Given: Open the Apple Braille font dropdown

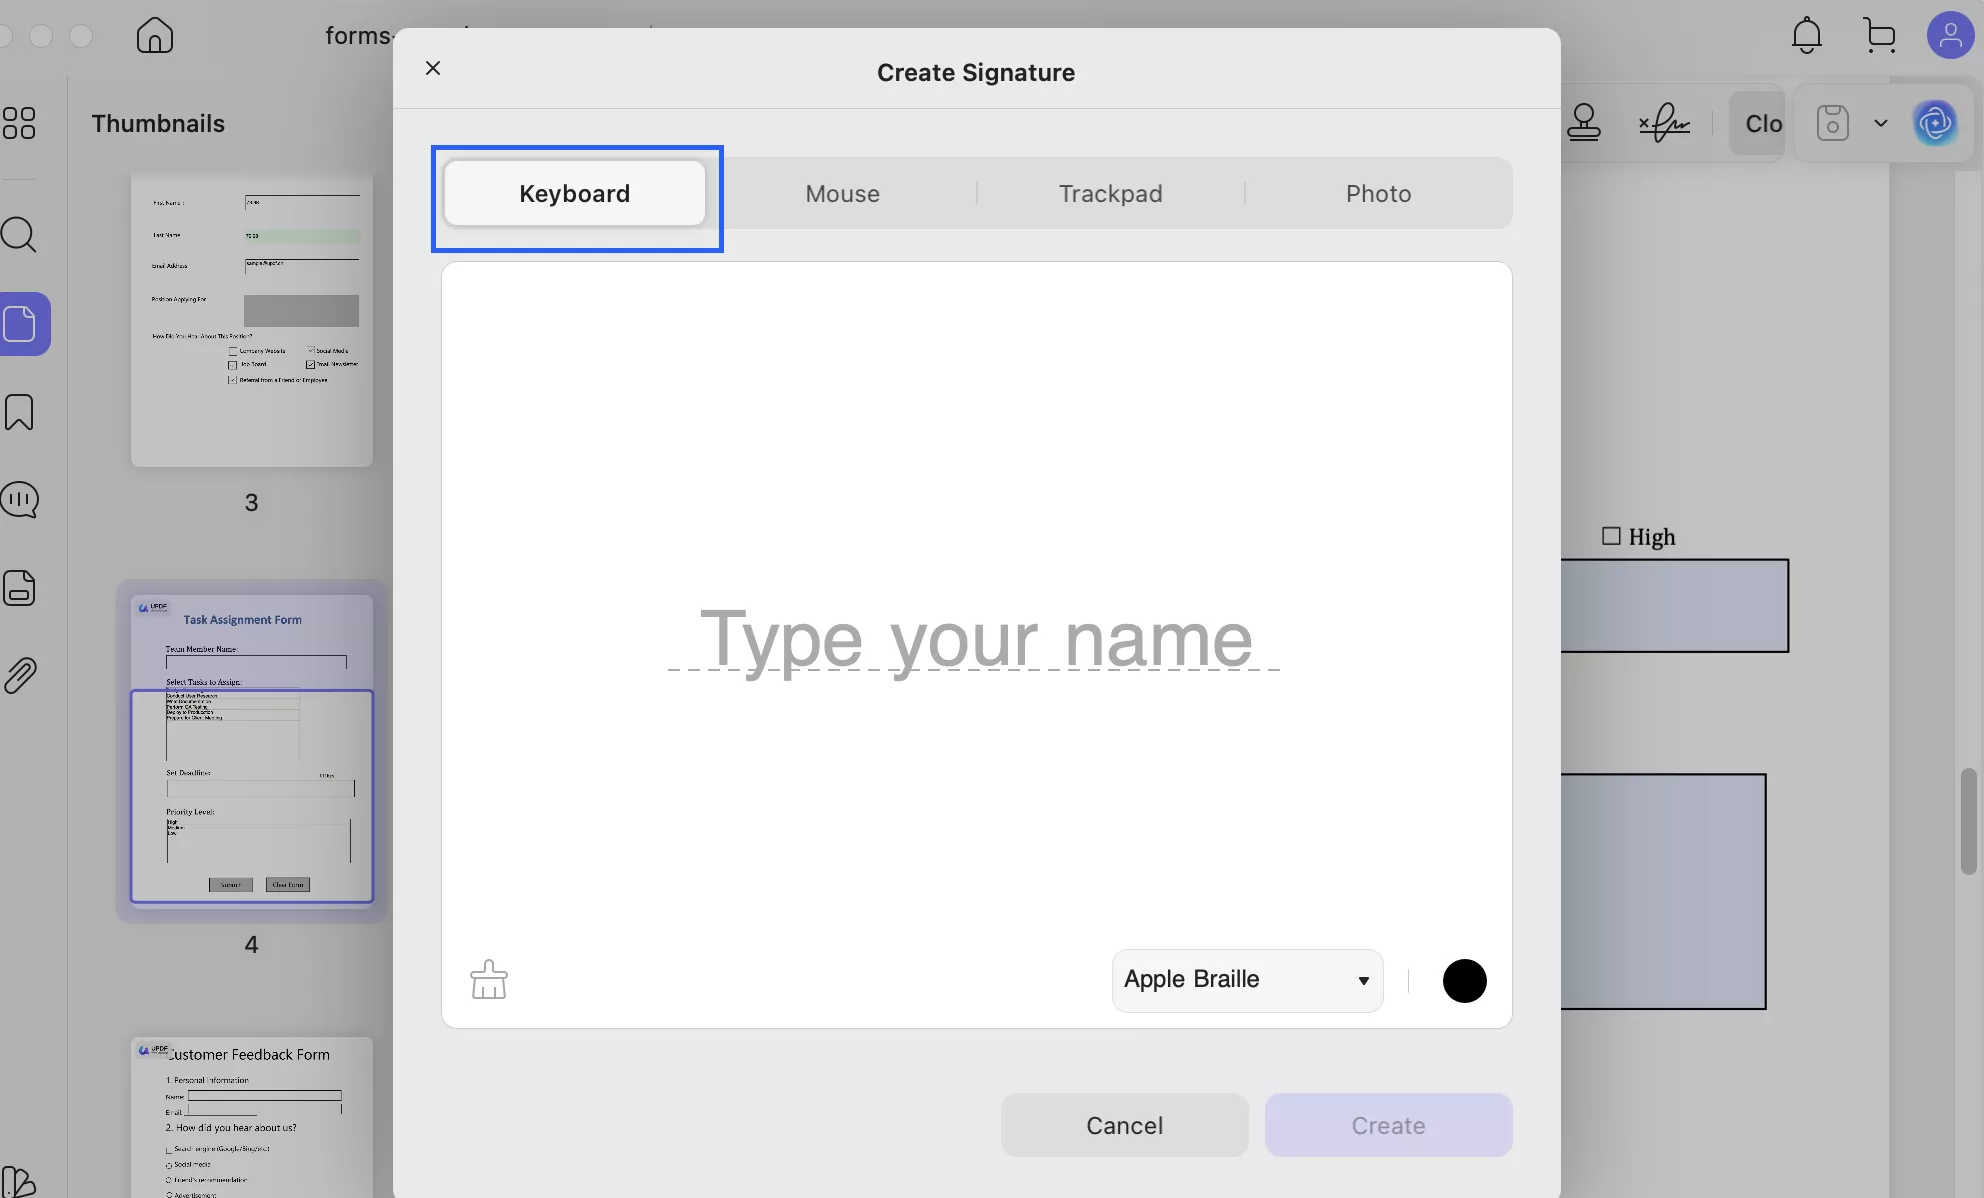Looking at the screenshot, I should pyautogui.click(x=1246, y=980).
